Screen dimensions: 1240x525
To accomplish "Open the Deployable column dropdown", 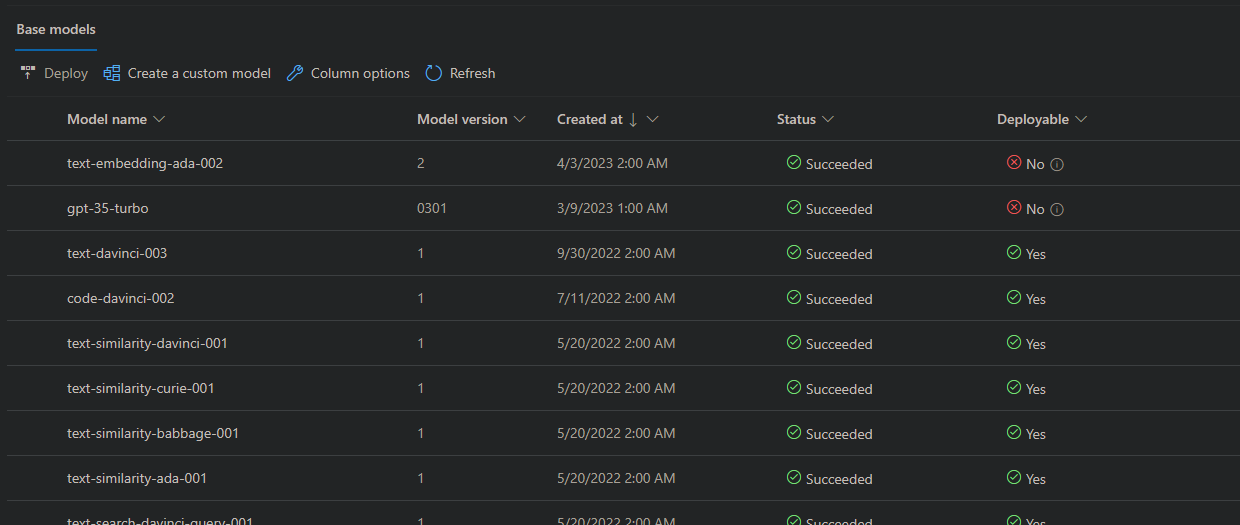I will click(1080, 120).
